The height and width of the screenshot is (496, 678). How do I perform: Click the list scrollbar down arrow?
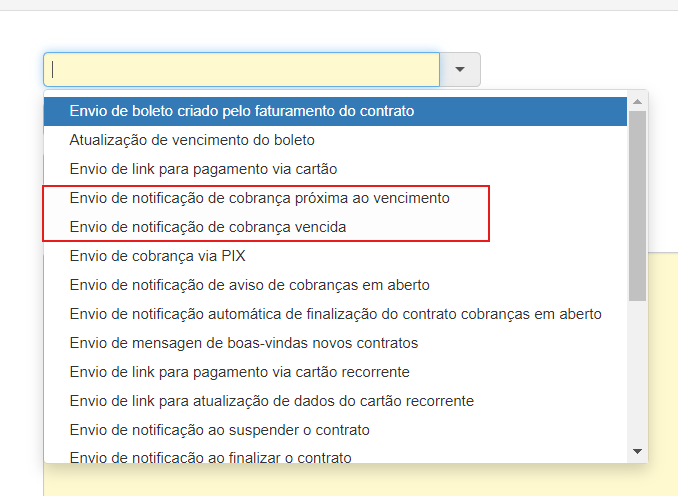pyautogui.click(x=637, y=452)
